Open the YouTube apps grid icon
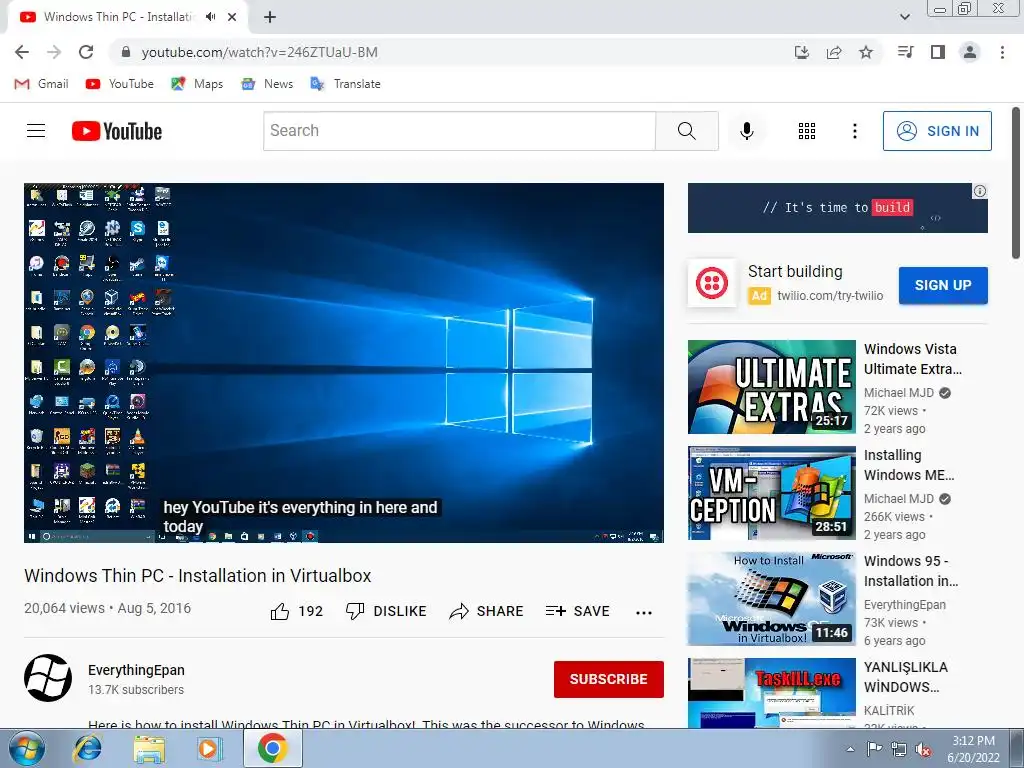 pos(807,131)
